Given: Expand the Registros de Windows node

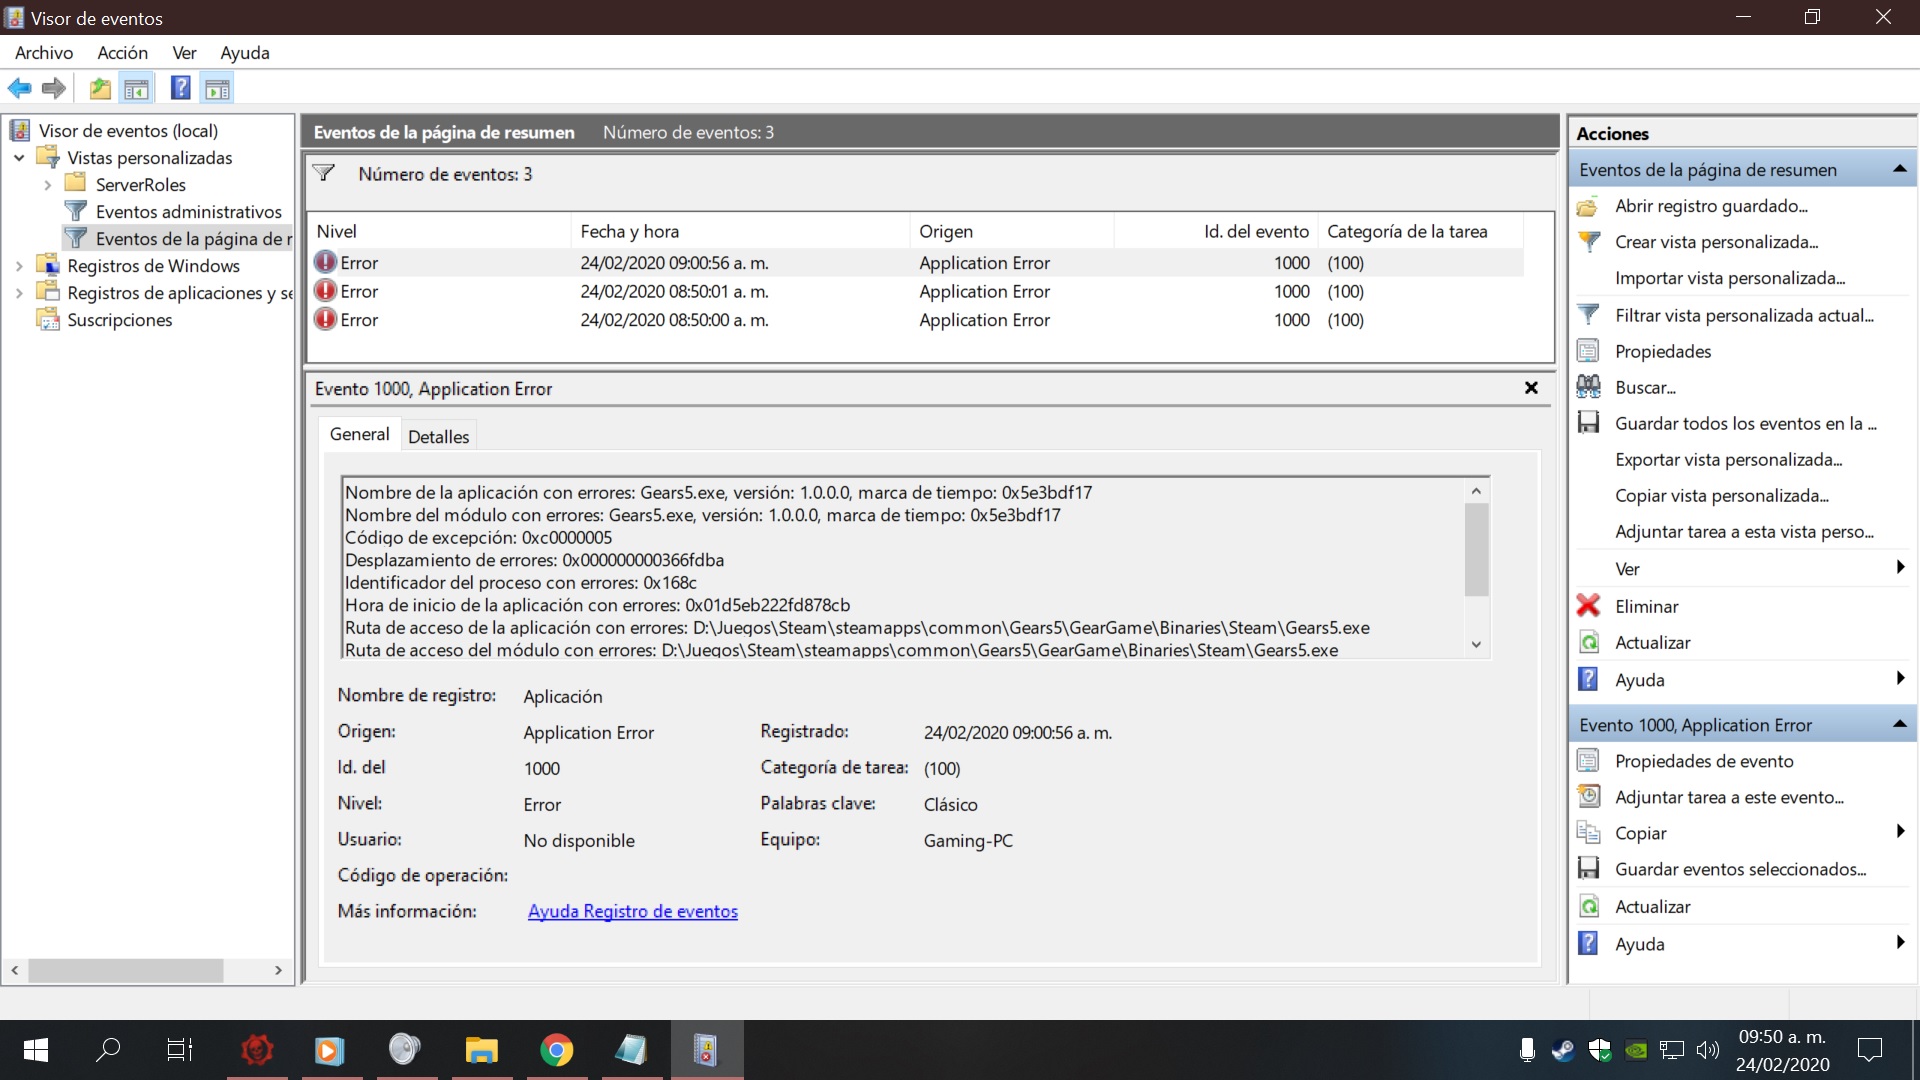Looking at the screenshot, I should point(19,266).
